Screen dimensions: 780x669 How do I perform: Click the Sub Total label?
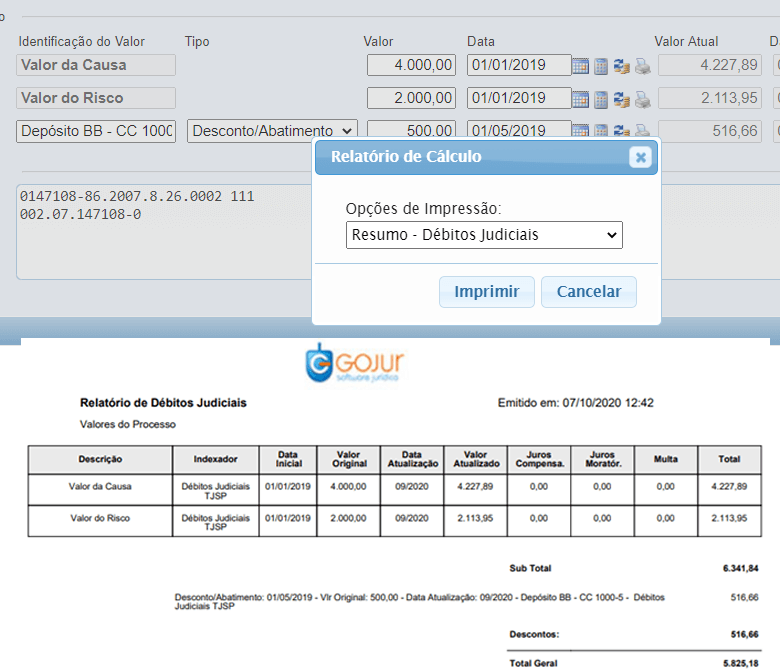(530, 568)
